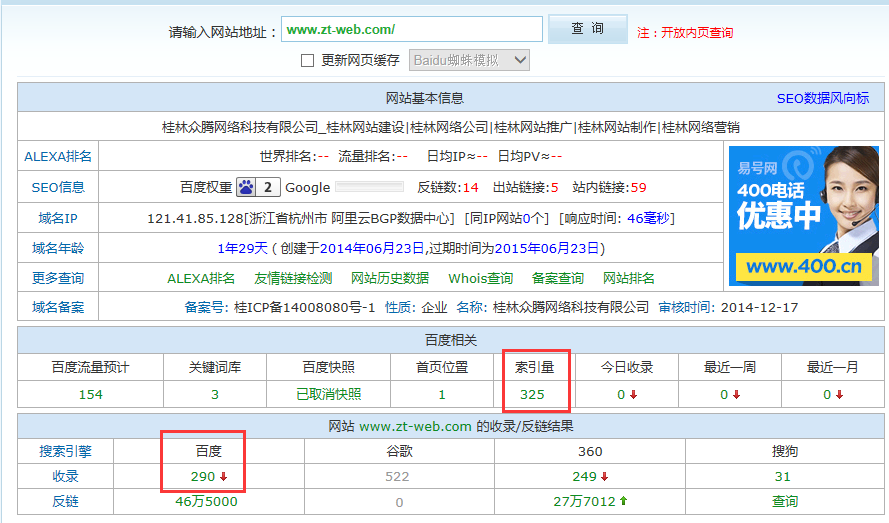Screen dimensions: 889x523
Task: Click the Baidu traffic estimate 154
Action: click(91, 394)
